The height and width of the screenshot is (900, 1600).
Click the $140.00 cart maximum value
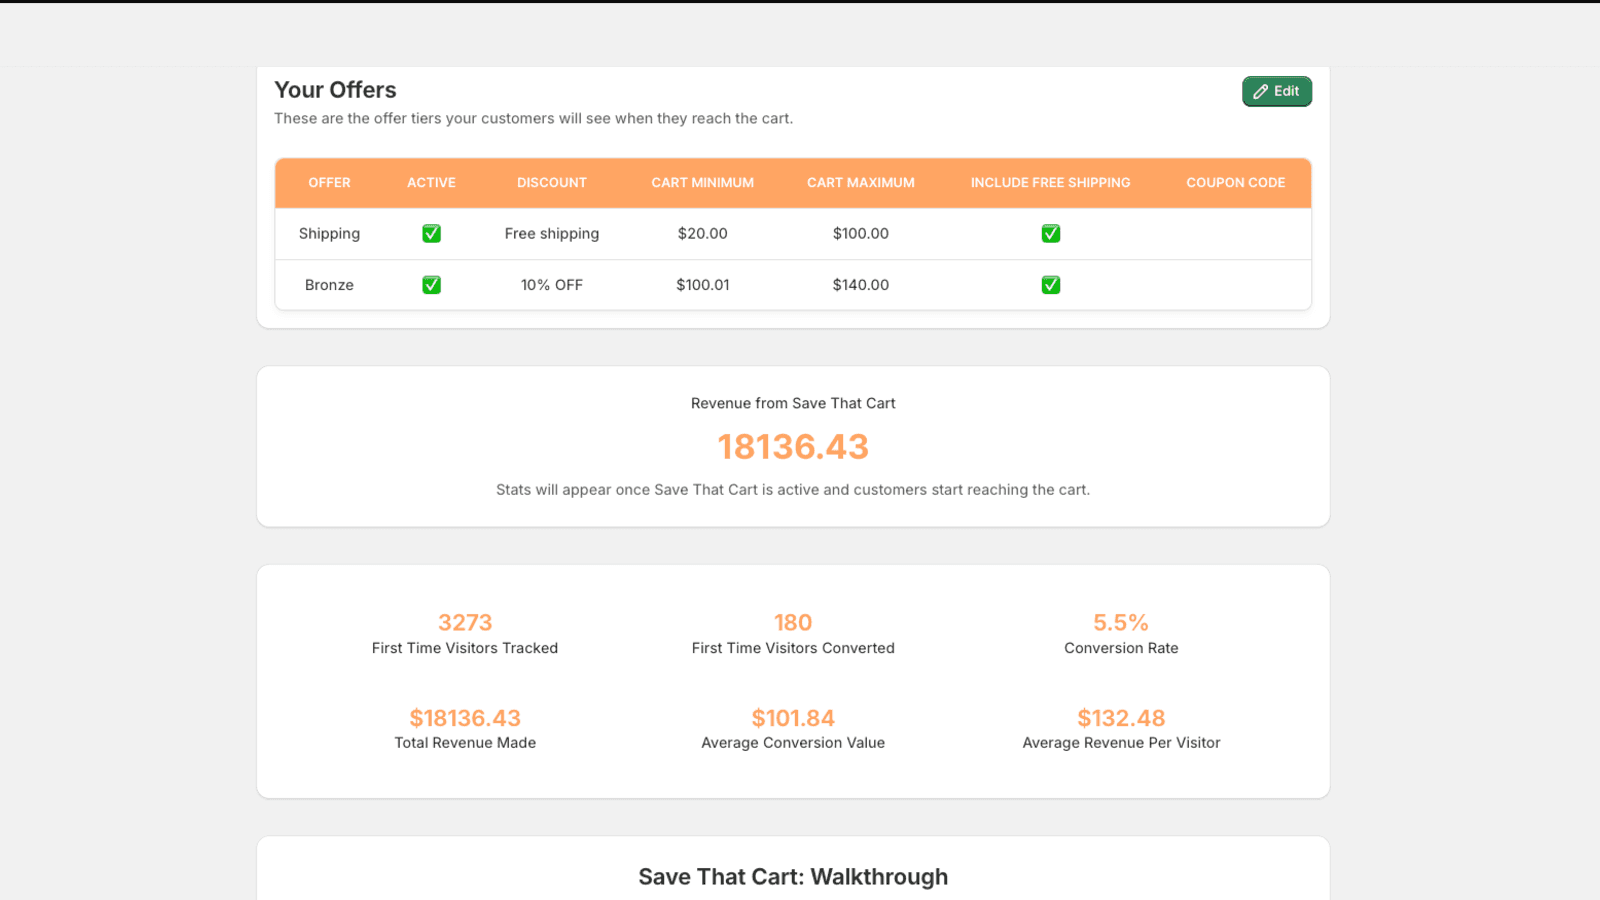point(861,285)
